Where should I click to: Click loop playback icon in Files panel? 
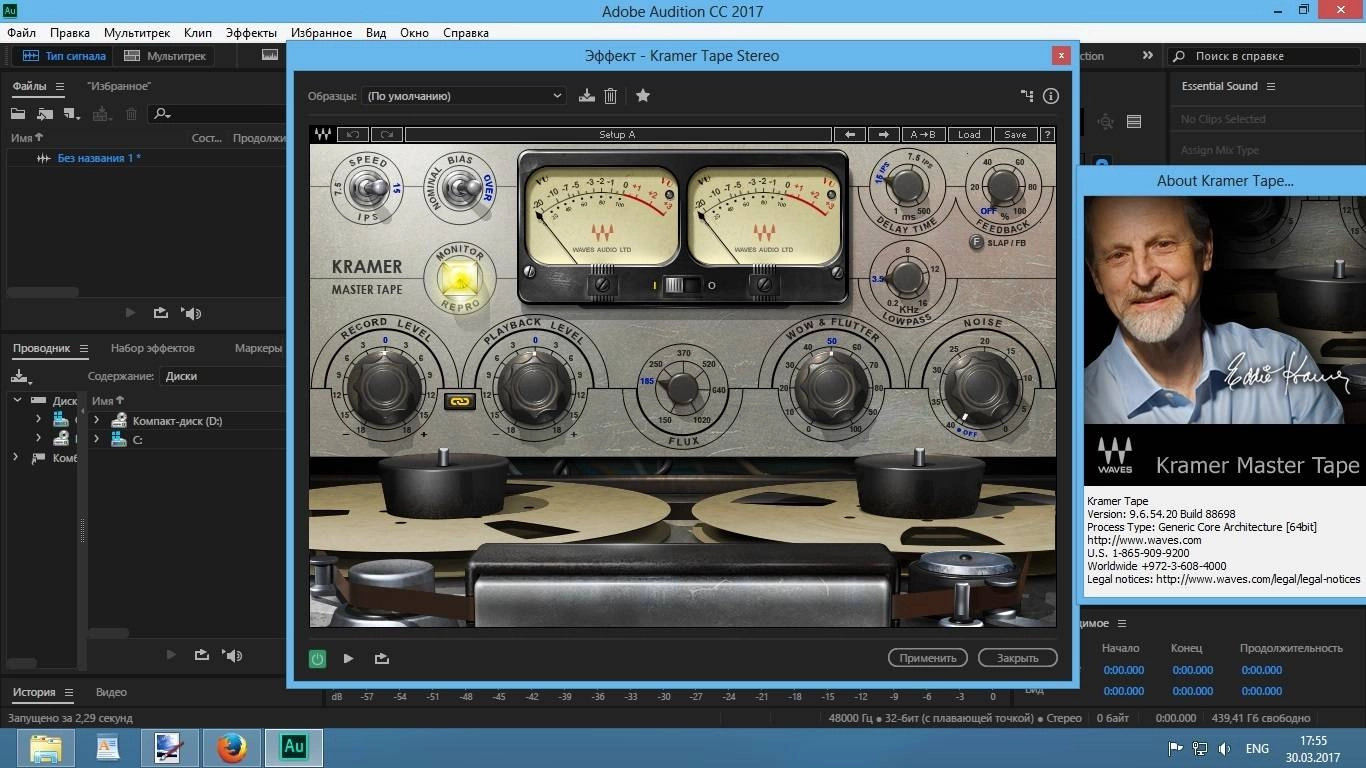tap(161, 313)
